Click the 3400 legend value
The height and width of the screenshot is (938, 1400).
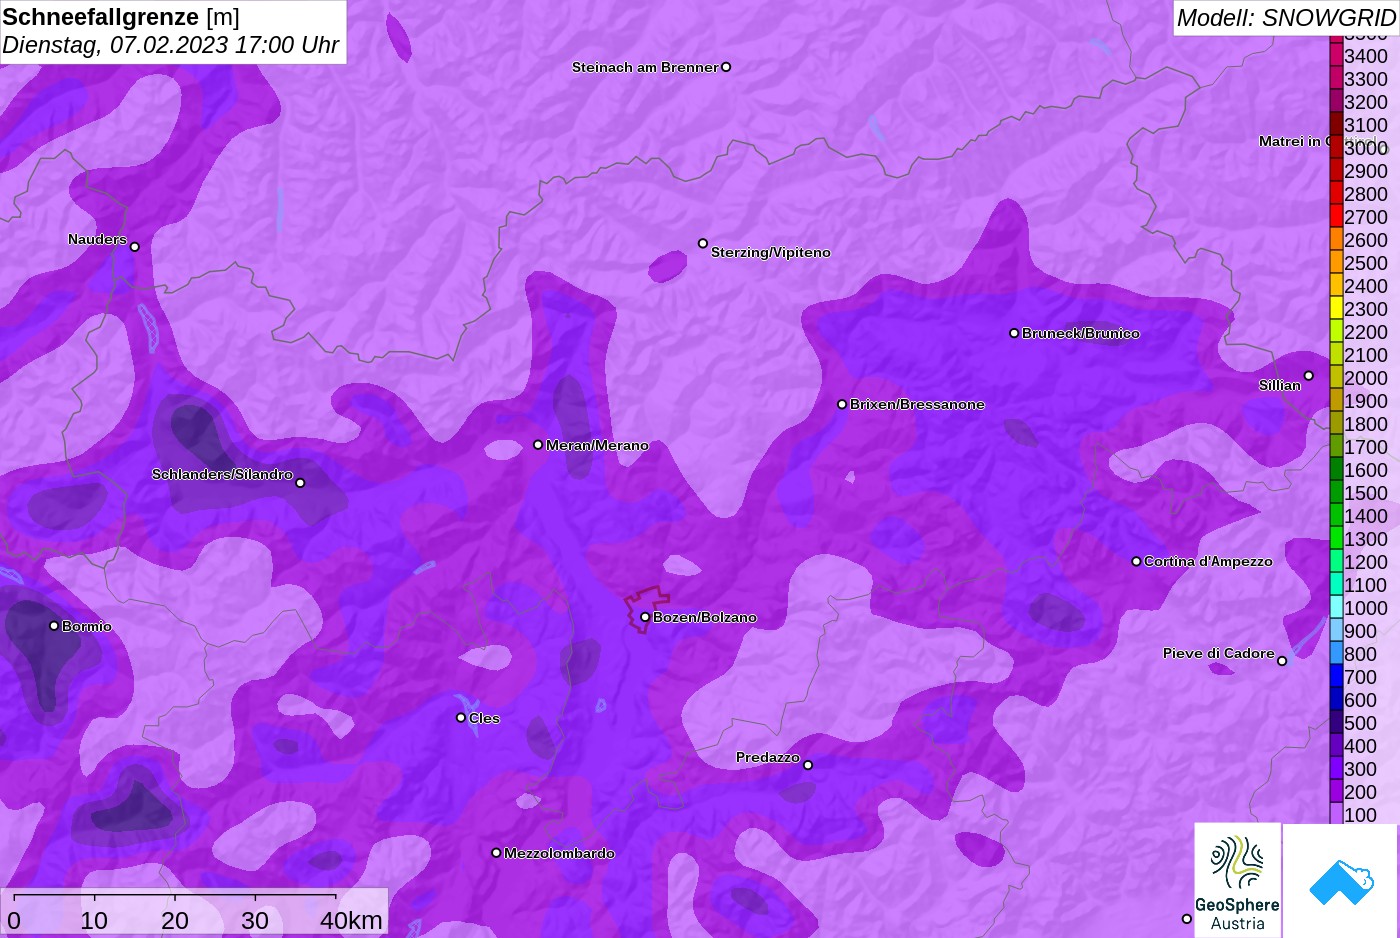[x=1366, y=56]
